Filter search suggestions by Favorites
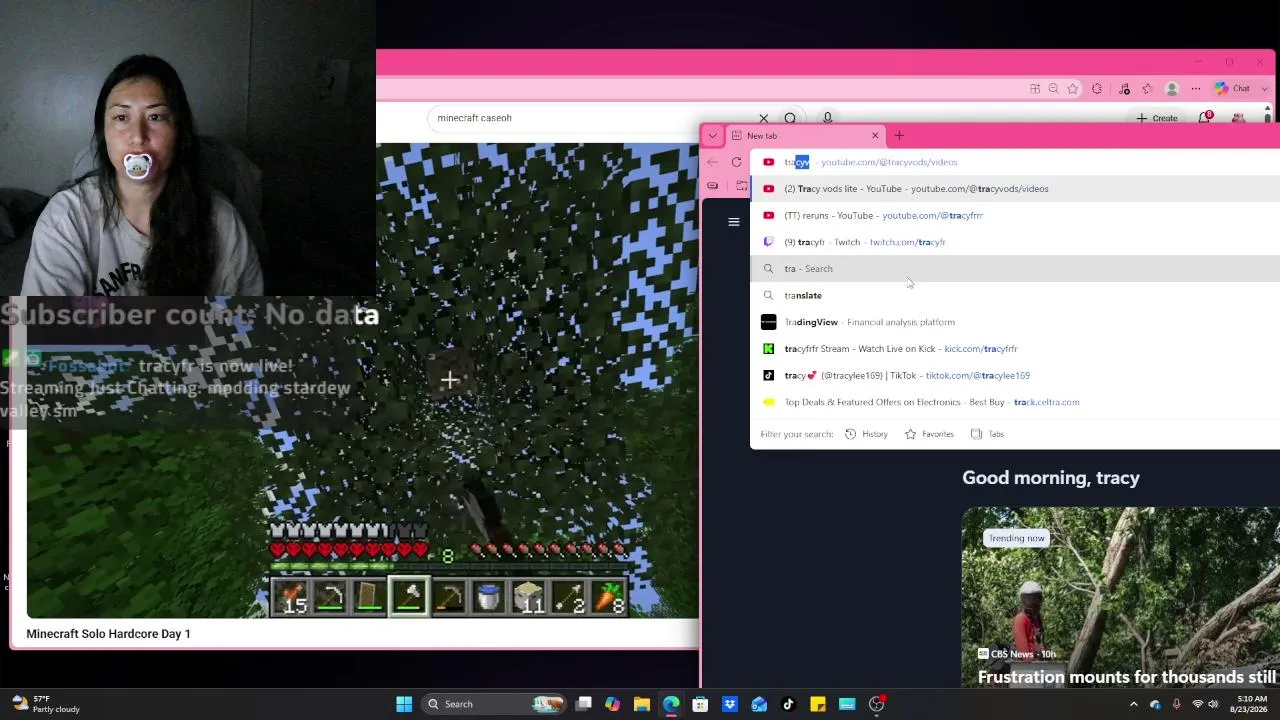This screenshot has height=720, width=1280. click(x=929, y=434)
